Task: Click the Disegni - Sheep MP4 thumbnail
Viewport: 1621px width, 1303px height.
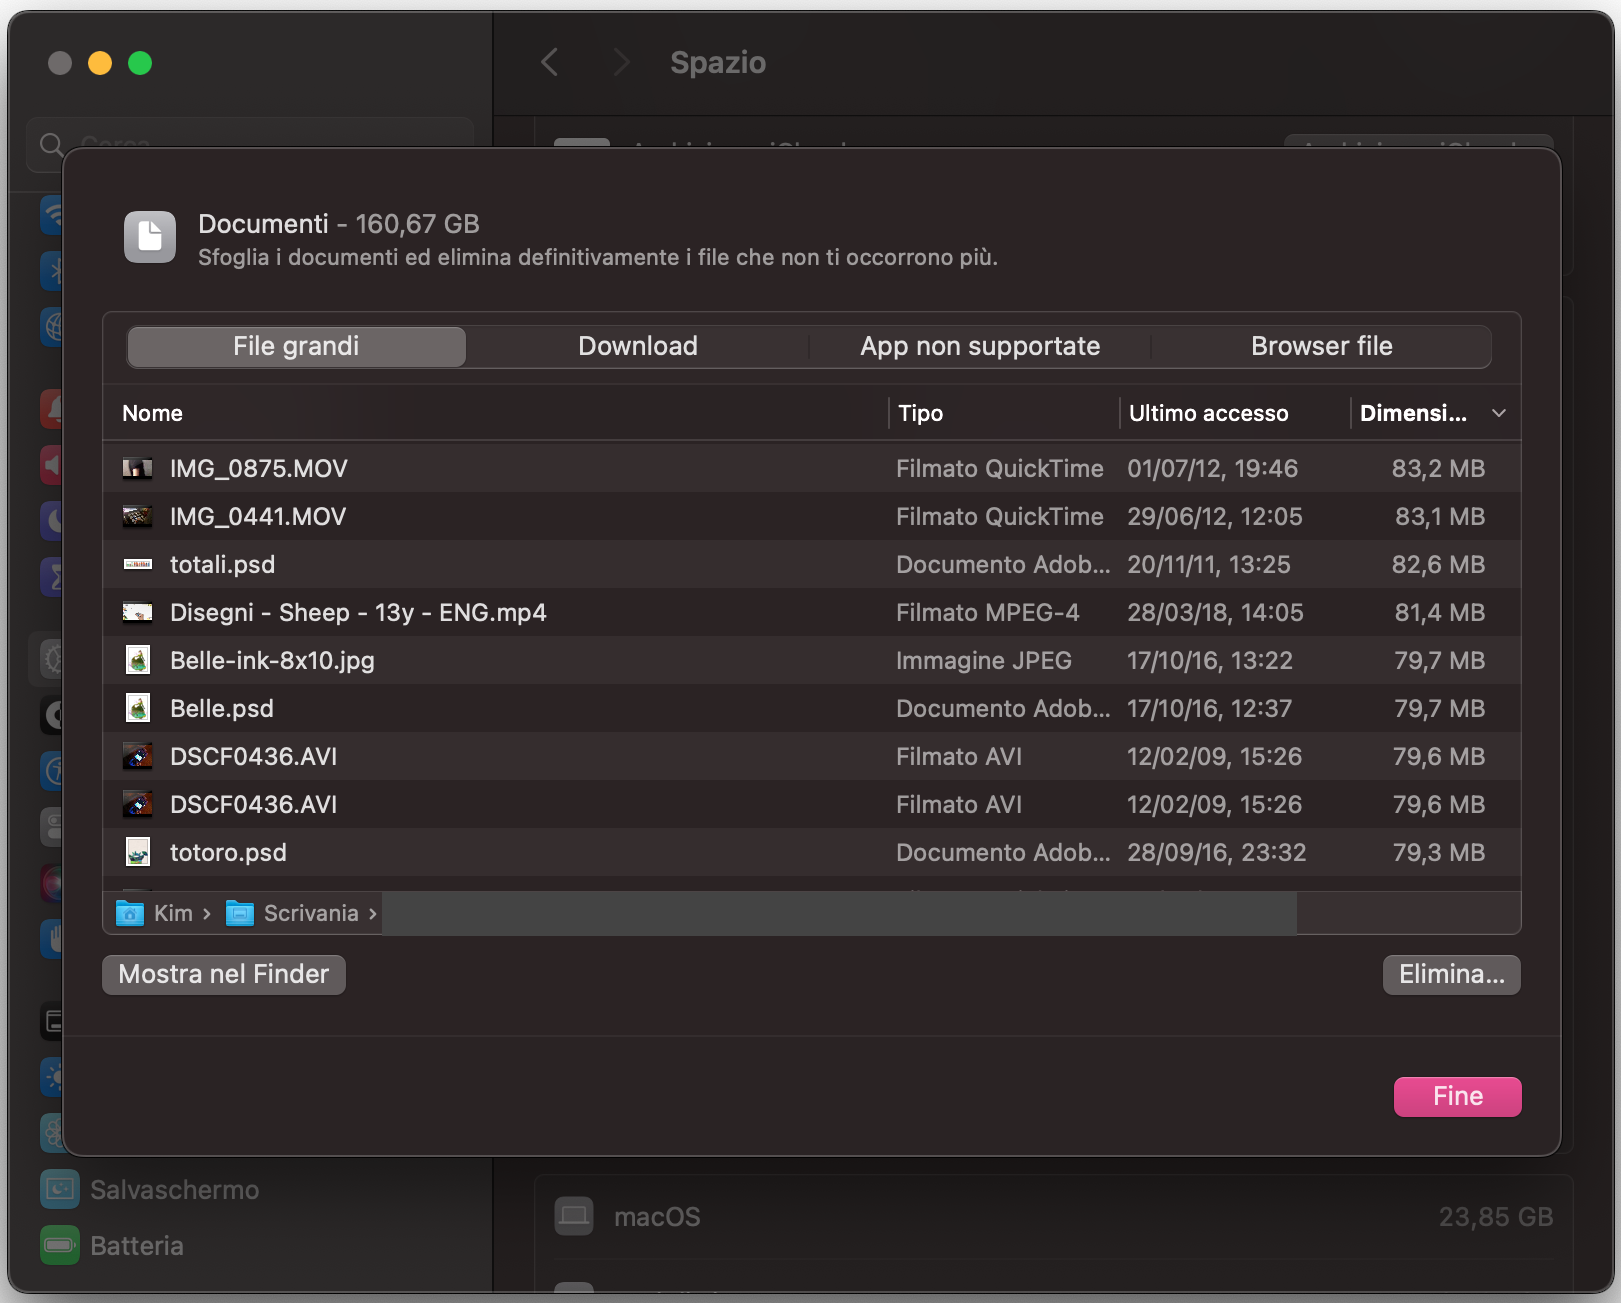Action: (x=137, y=612)
